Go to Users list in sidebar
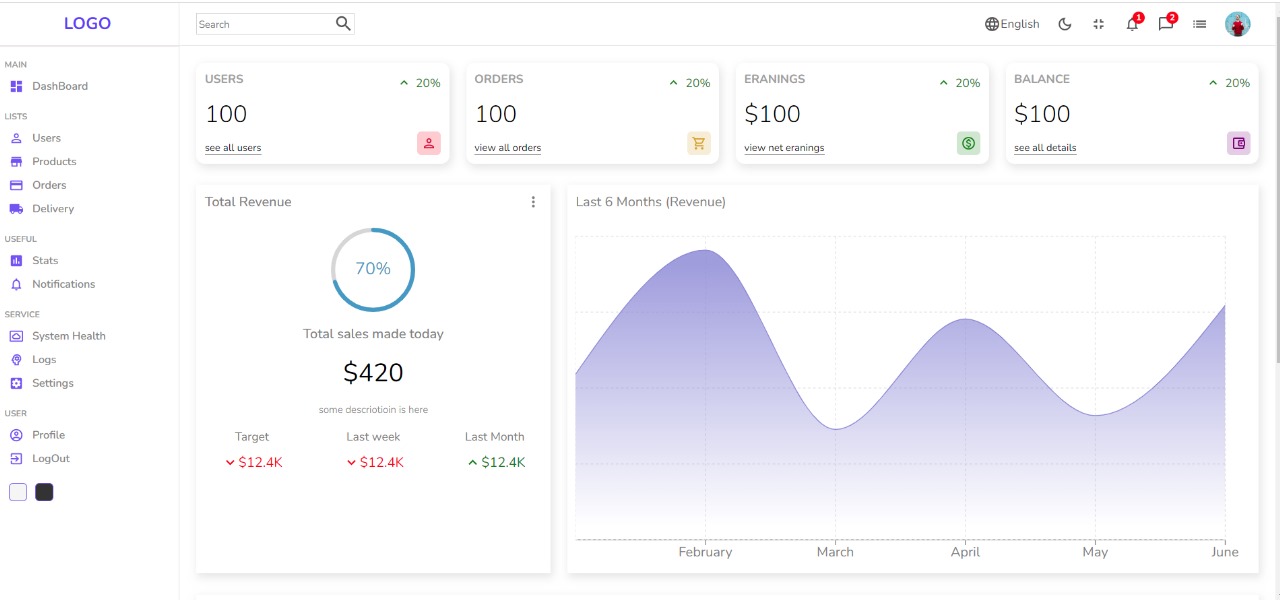Image resolution: width=1280 pixels, height=600 pixels. tap(46, 138)
